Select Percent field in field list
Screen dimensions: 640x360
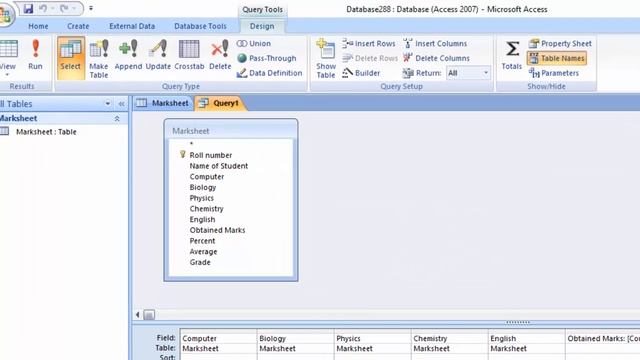pos(202,241)
